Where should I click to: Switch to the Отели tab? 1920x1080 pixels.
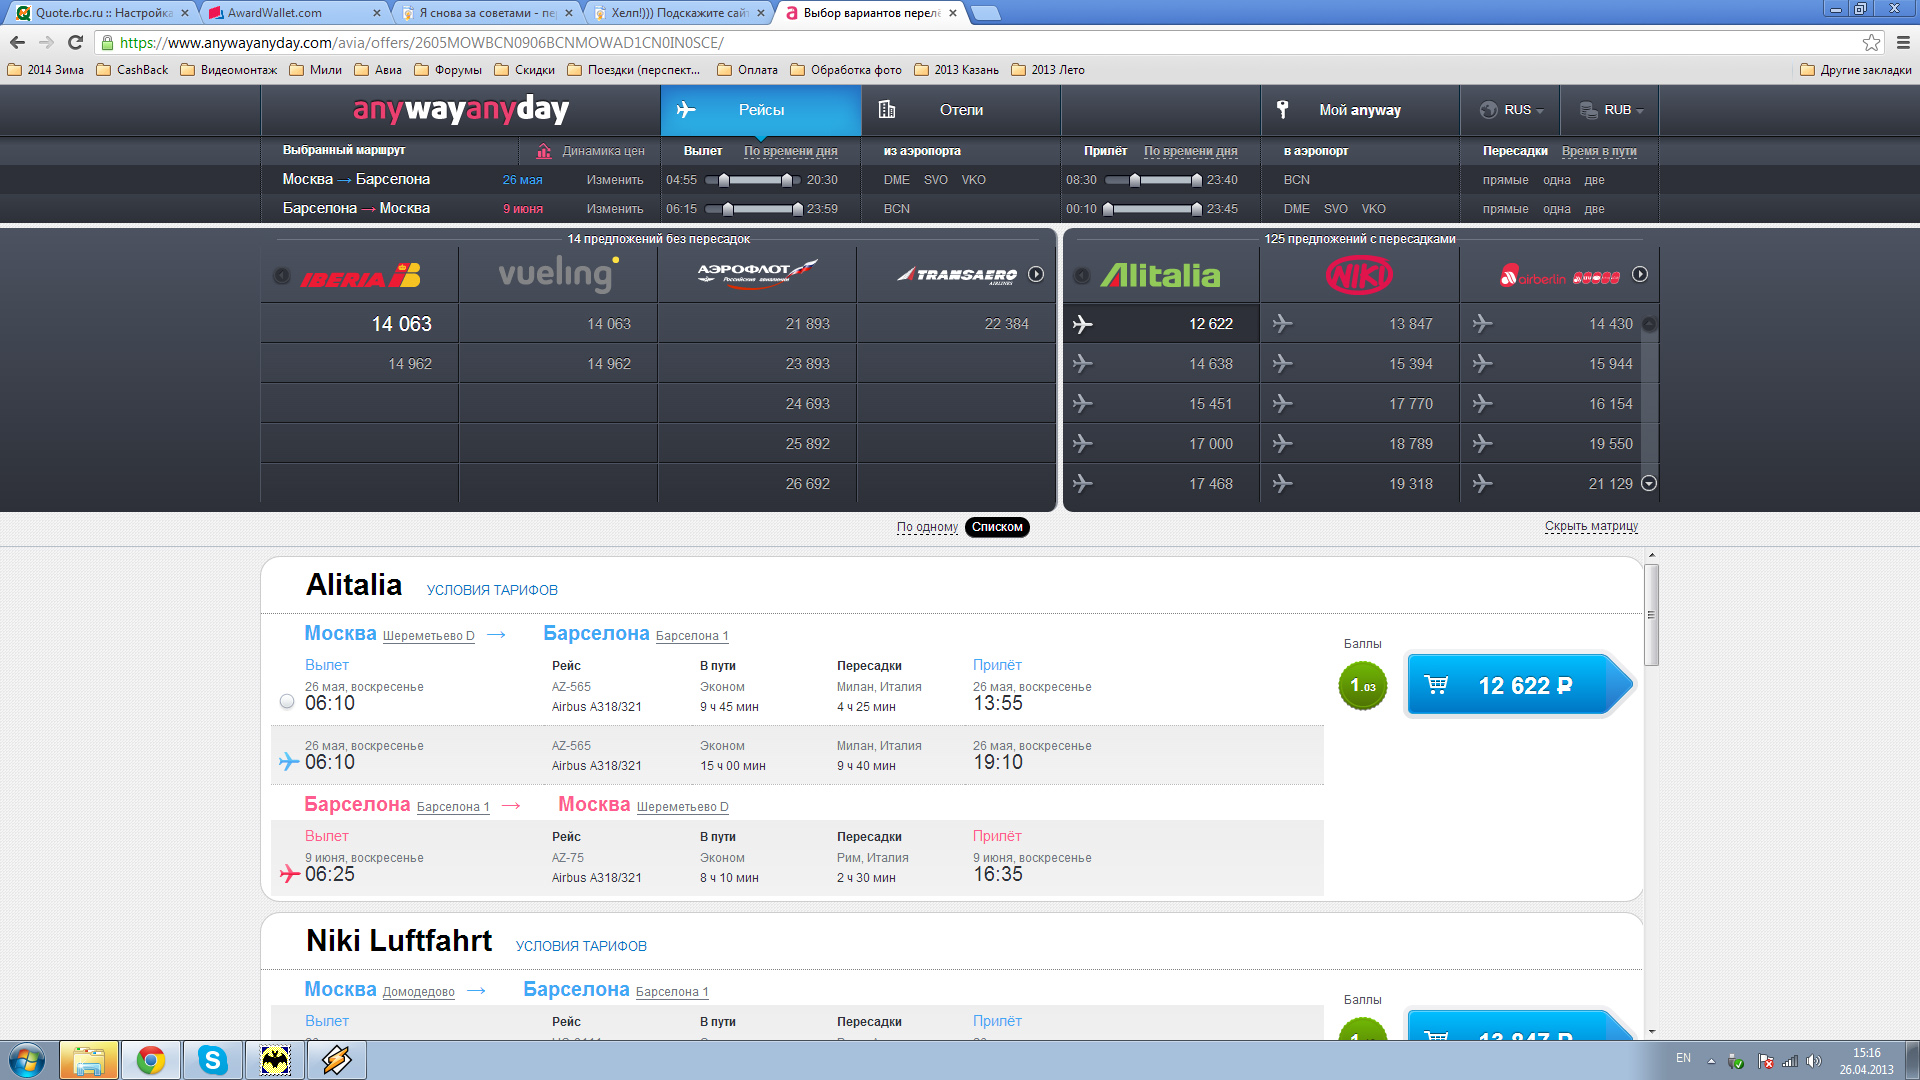(960, 110)
